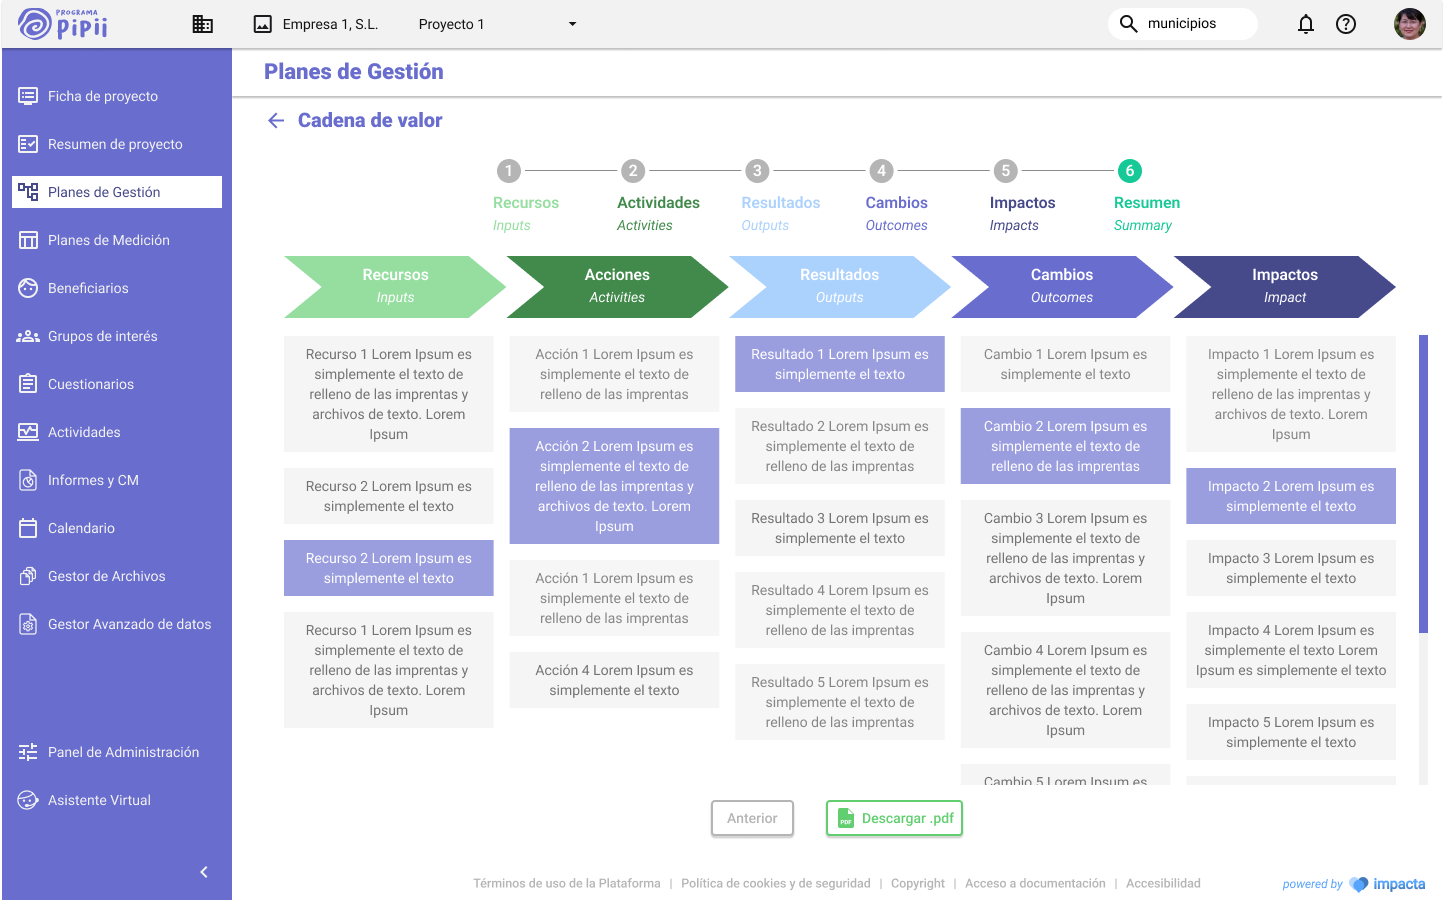Open Términos de uso de la Plataforma link
The width and height of the screenshot is (1444, 900).
point(566,883)
